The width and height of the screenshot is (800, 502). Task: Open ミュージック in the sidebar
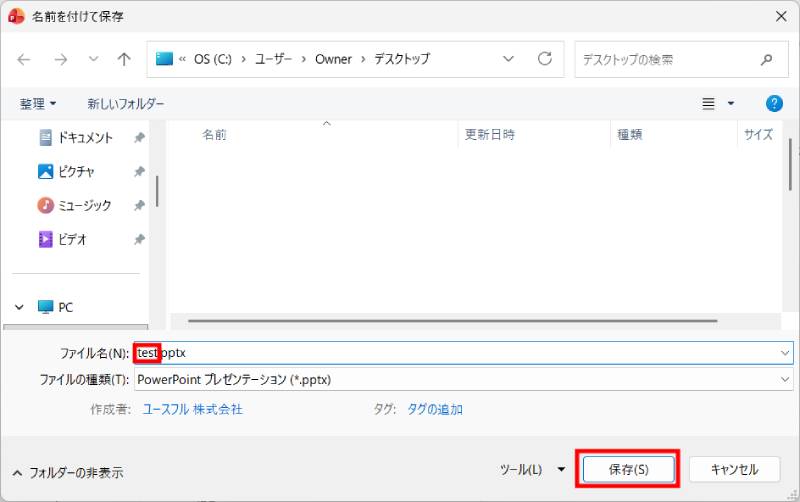(74, 206)
